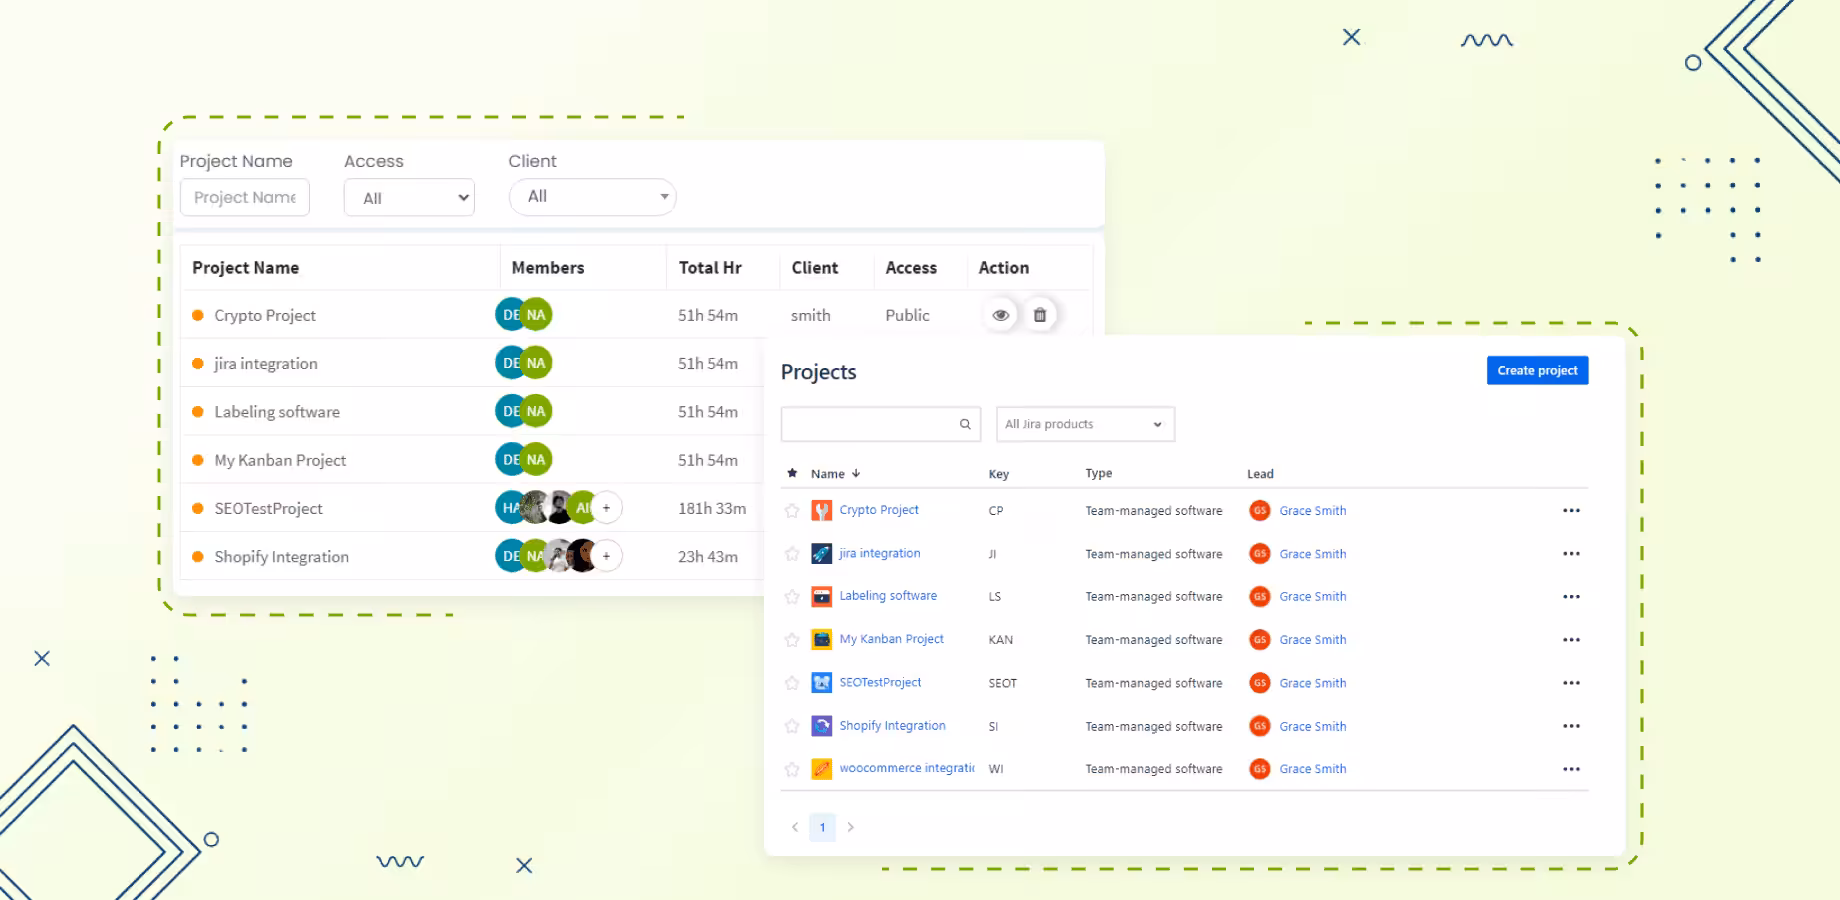The image size is (1840, 900).
Task: Click the Create project button
Action: tap(1537, 370)
